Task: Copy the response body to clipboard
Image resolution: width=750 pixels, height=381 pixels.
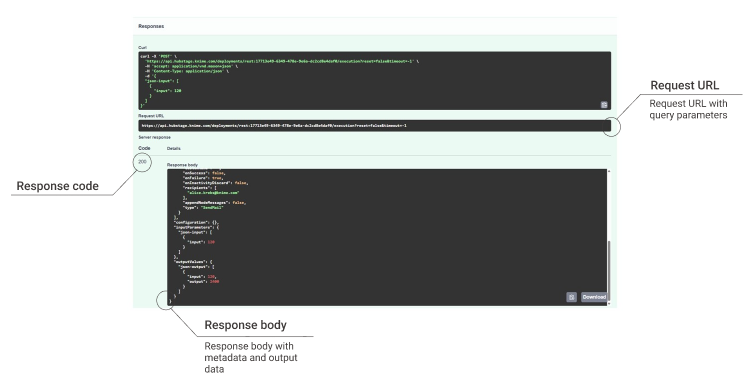Action: point(571,297)
